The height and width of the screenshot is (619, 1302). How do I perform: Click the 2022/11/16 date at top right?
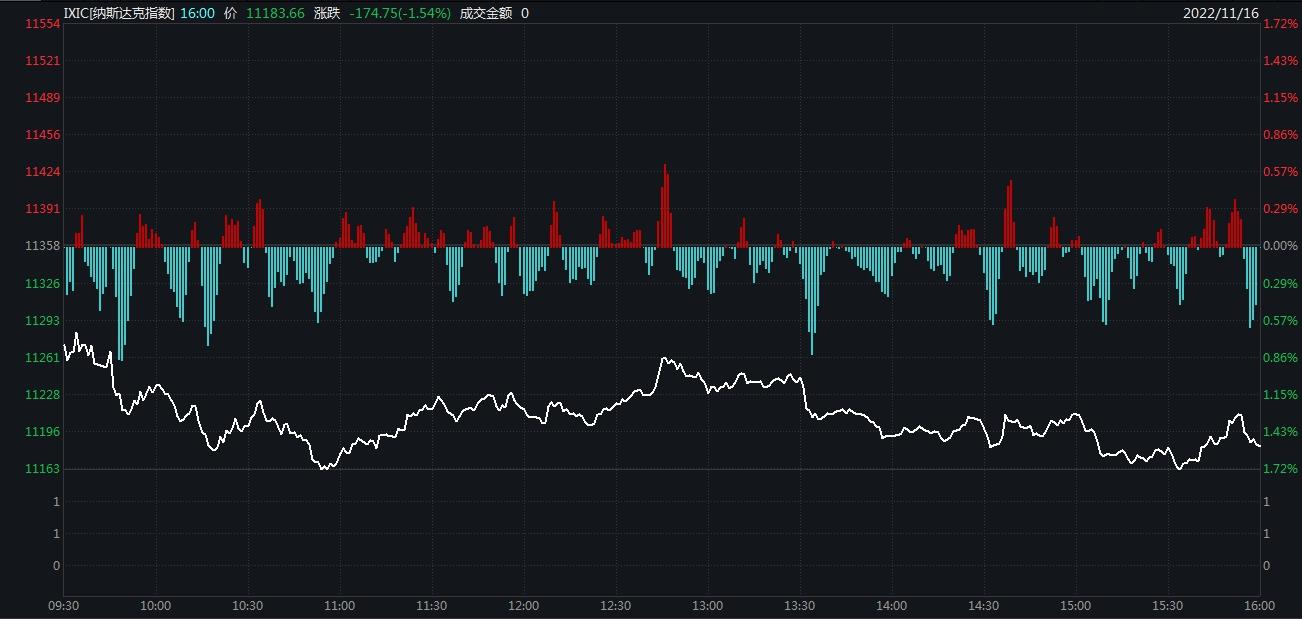click(x=1220, y=13)
